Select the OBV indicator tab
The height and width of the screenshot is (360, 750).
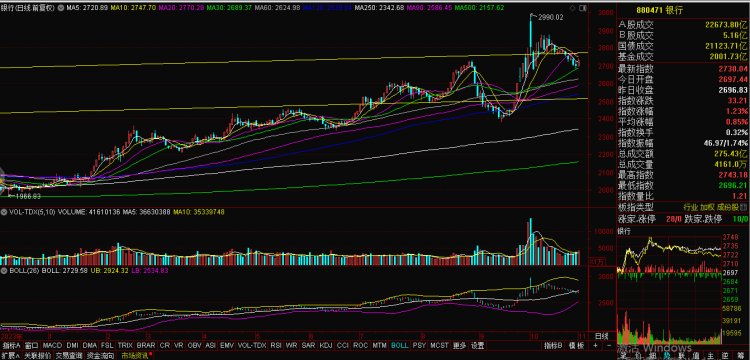click(x=194, y=345)
